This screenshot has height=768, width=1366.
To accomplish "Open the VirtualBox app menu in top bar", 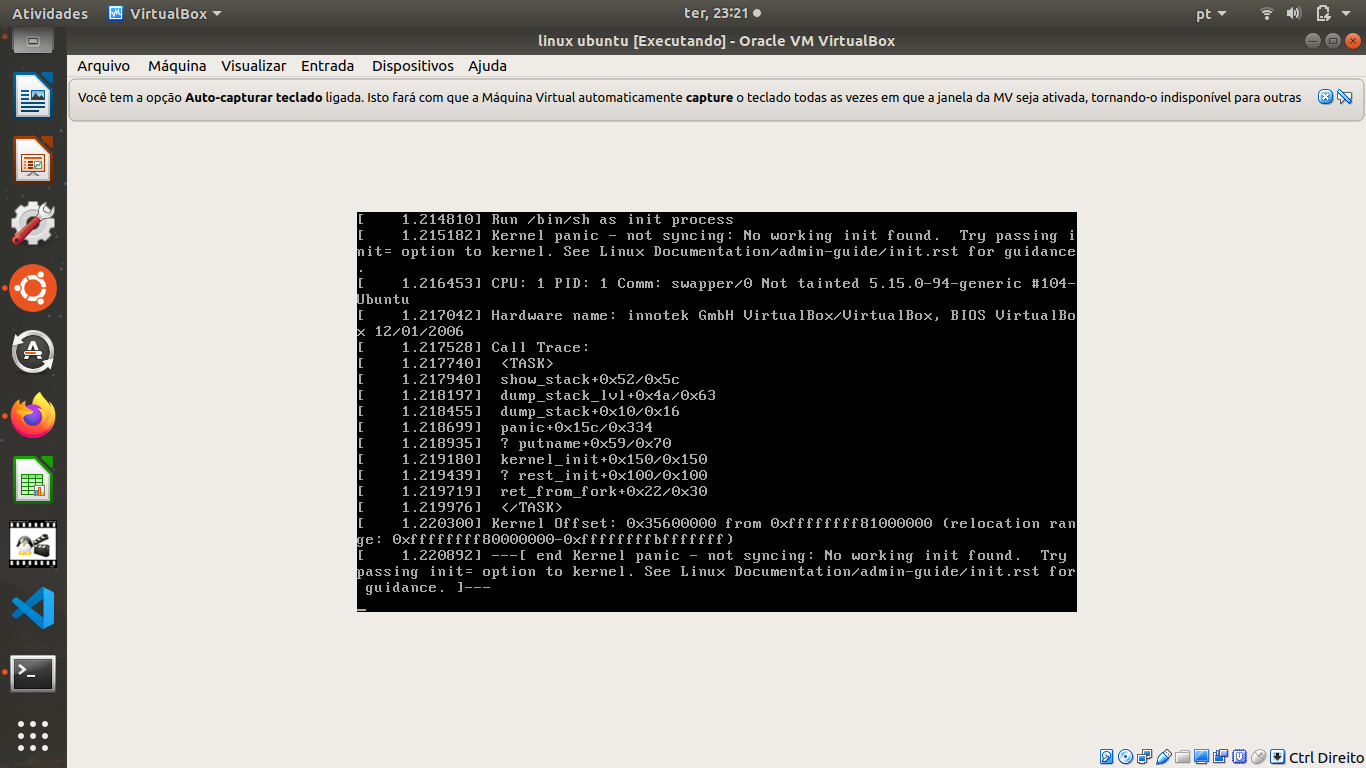I will pyautogui.click(x=165, y=13).
